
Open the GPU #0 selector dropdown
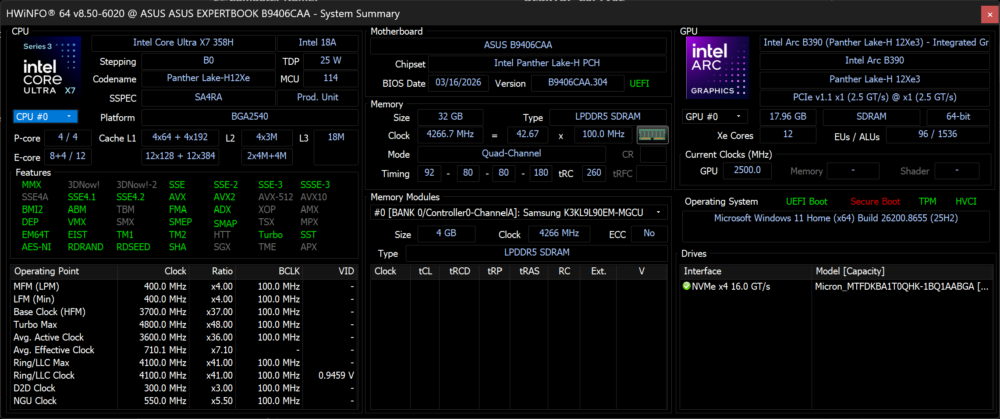pos(716,117)
